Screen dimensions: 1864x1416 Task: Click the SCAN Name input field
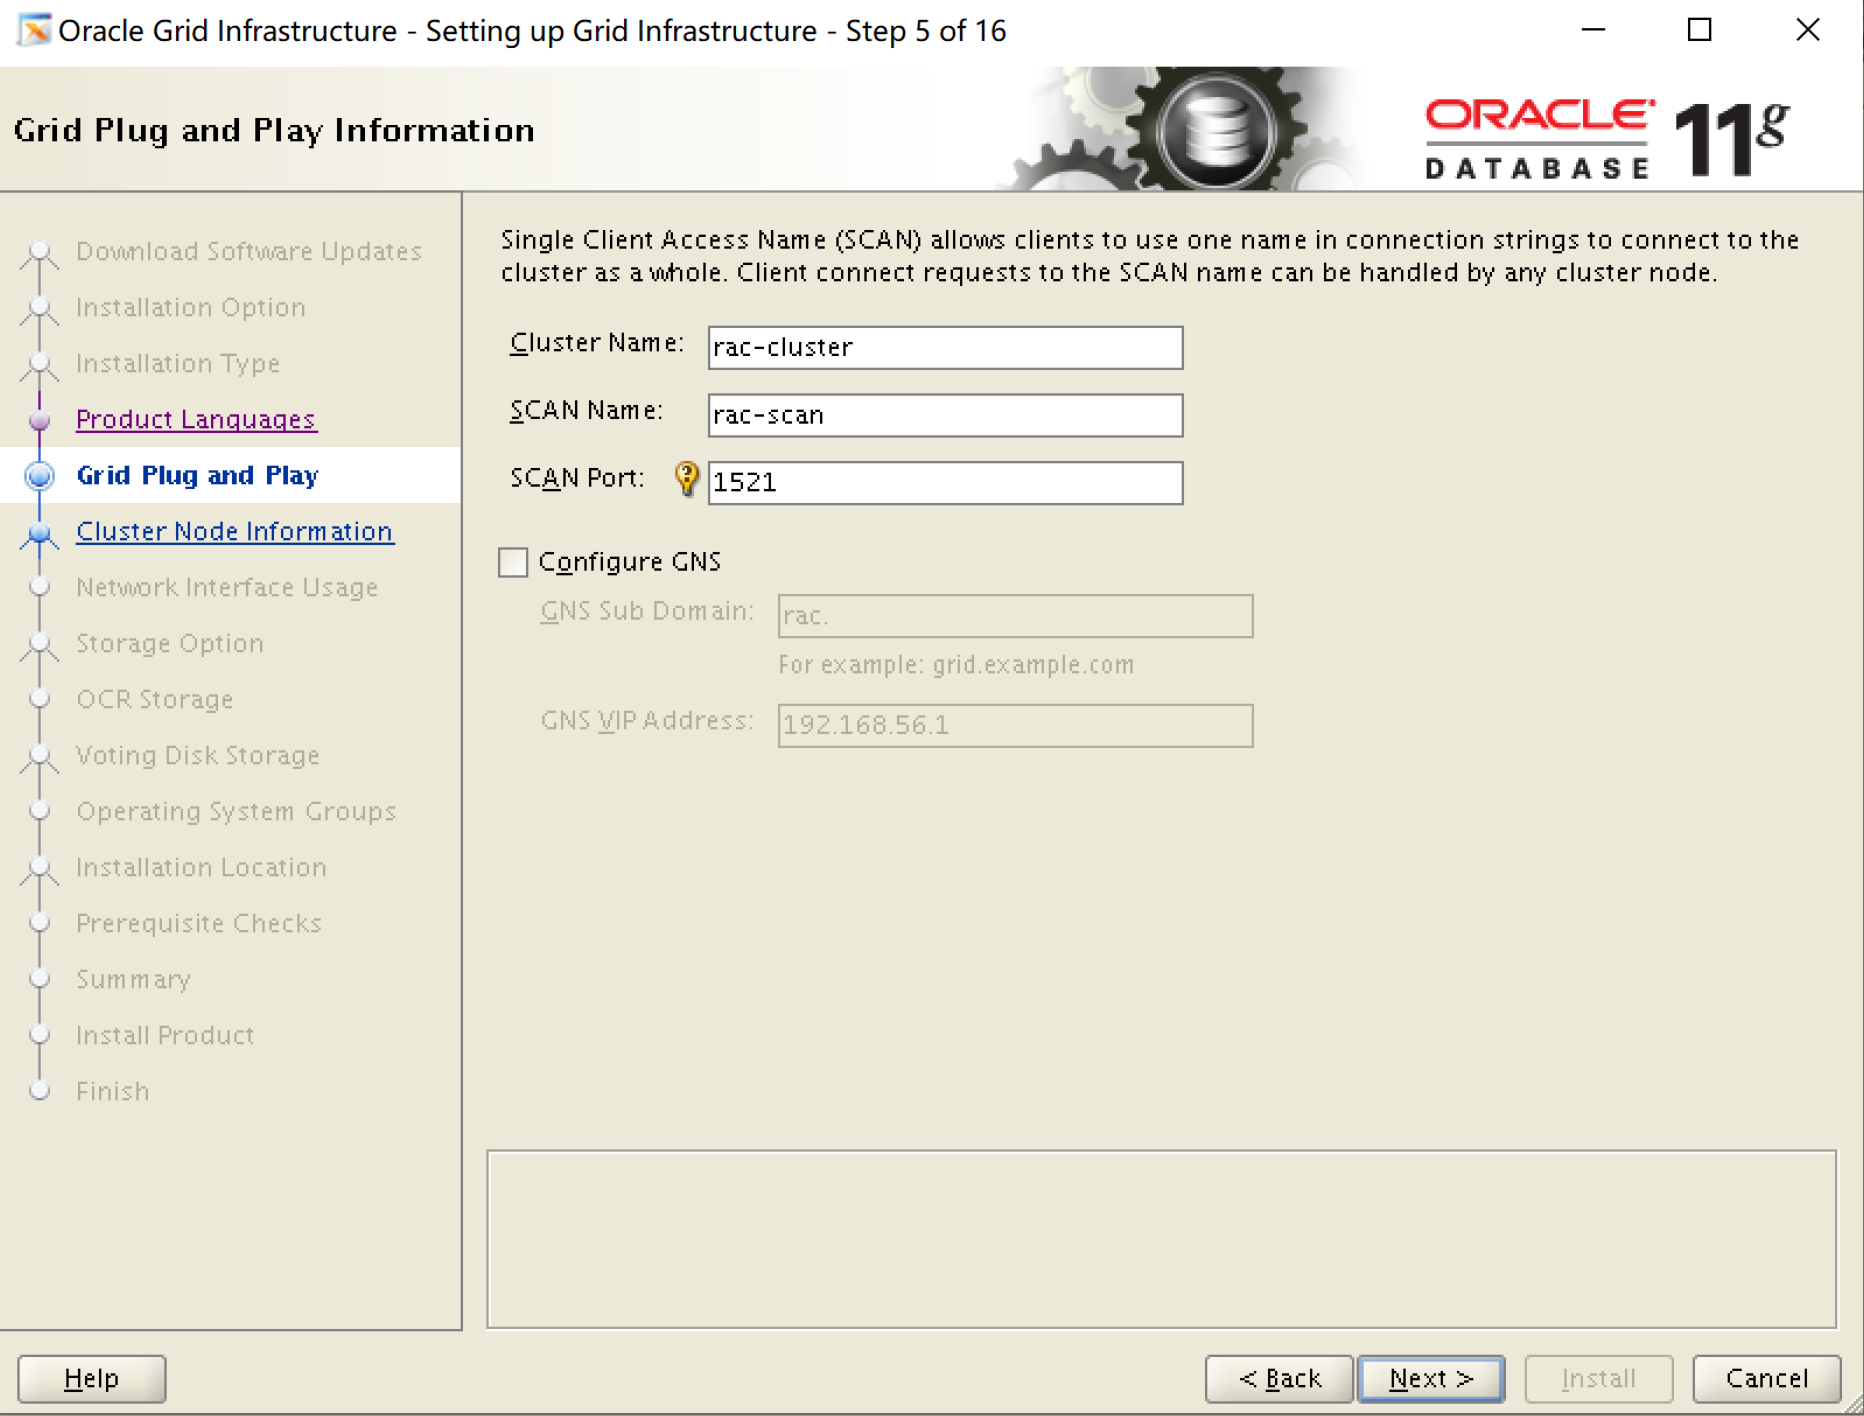pyautogui.click(x=945, y=415)
